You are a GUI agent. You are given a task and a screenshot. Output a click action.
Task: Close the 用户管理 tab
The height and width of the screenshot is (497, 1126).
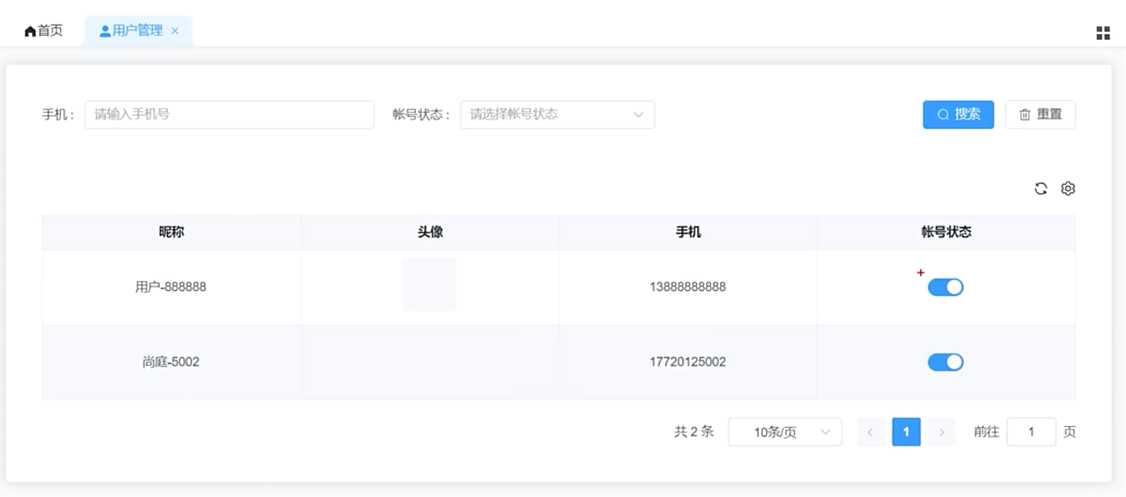(175, 31)
